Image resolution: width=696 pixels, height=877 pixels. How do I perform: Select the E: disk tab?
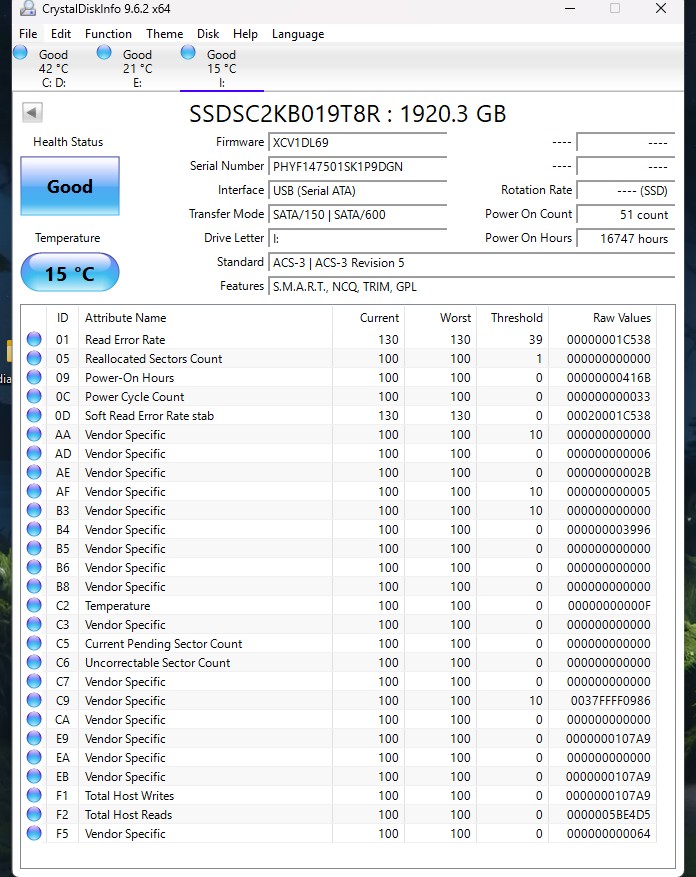pos(137,68)
